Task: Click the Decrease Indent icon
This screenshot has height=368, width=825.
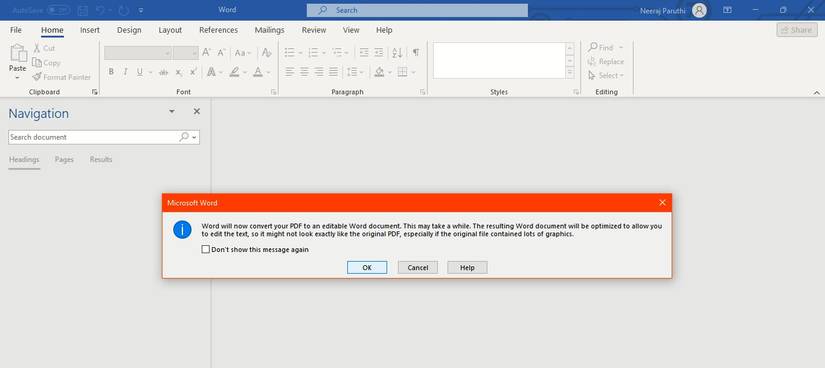Action: point(364,53)
